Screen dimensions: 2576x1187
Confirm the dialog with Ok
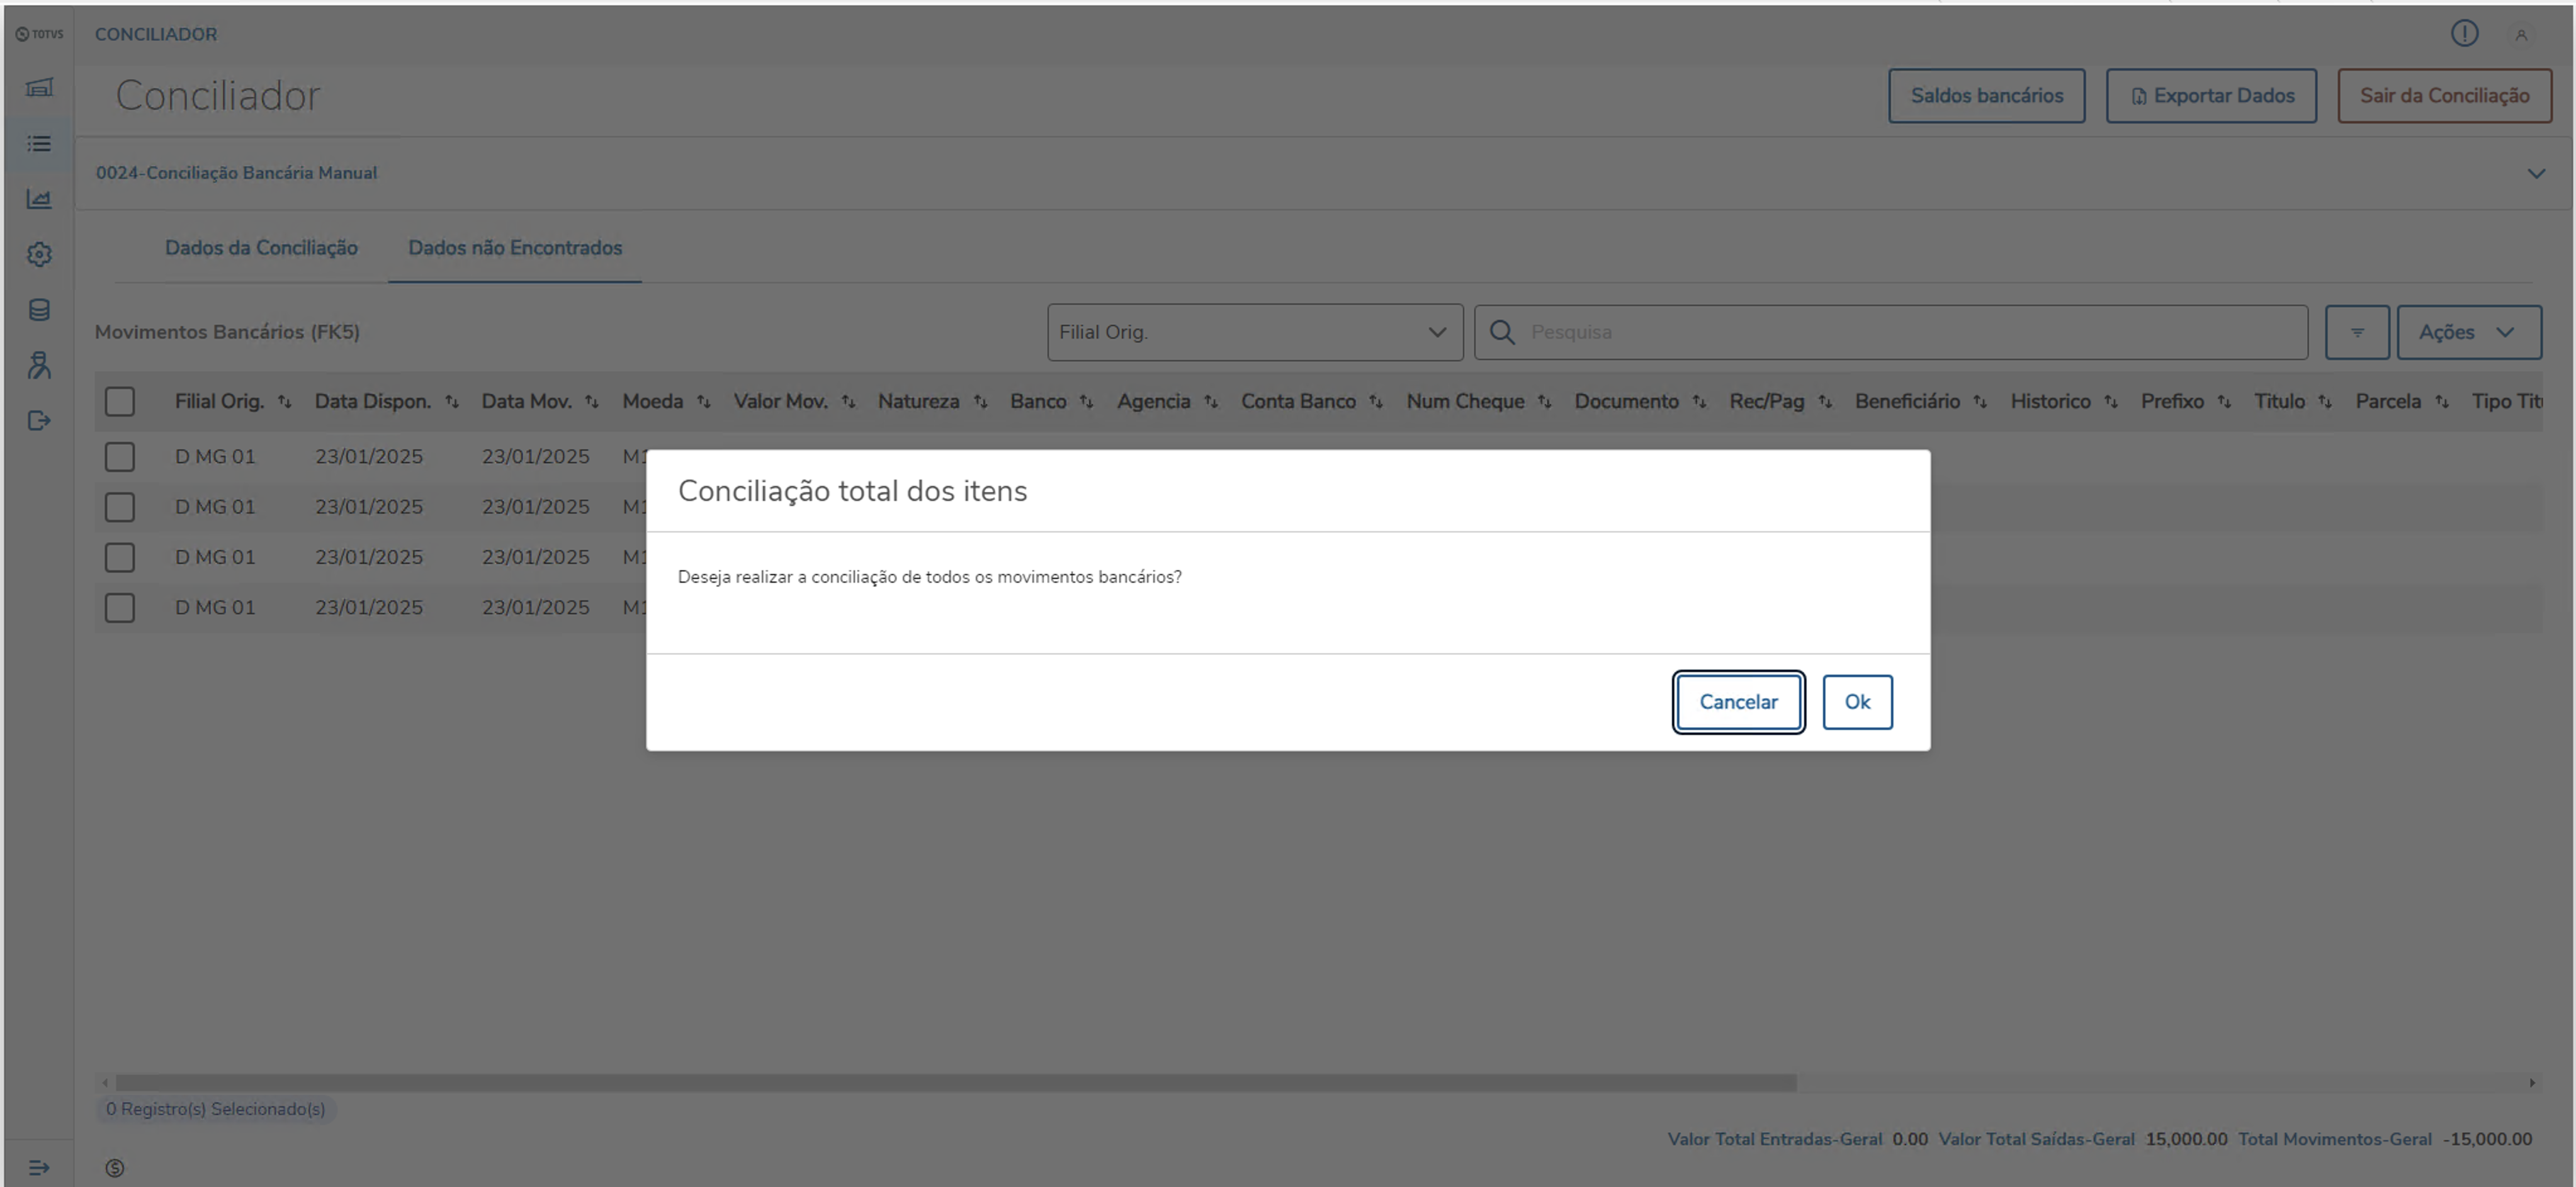pyautogui.click(x=1857, y=702)
